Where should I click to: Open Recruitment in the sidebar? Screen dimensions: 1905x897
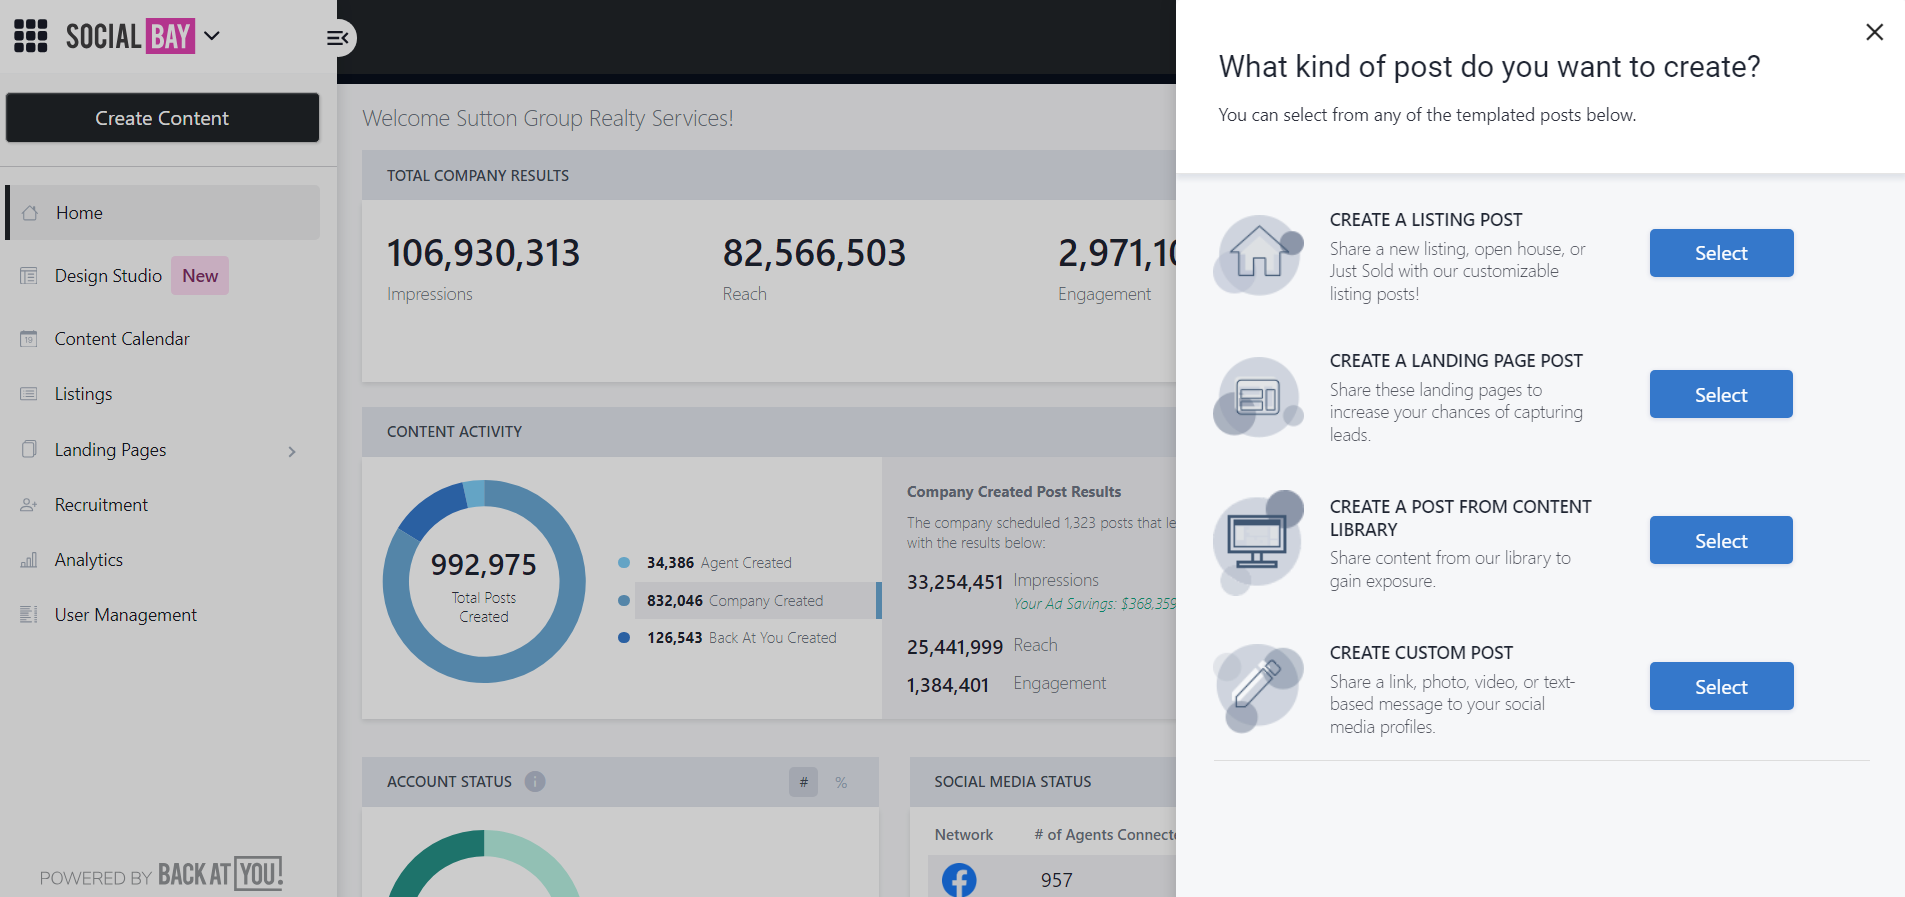[101, 505]
